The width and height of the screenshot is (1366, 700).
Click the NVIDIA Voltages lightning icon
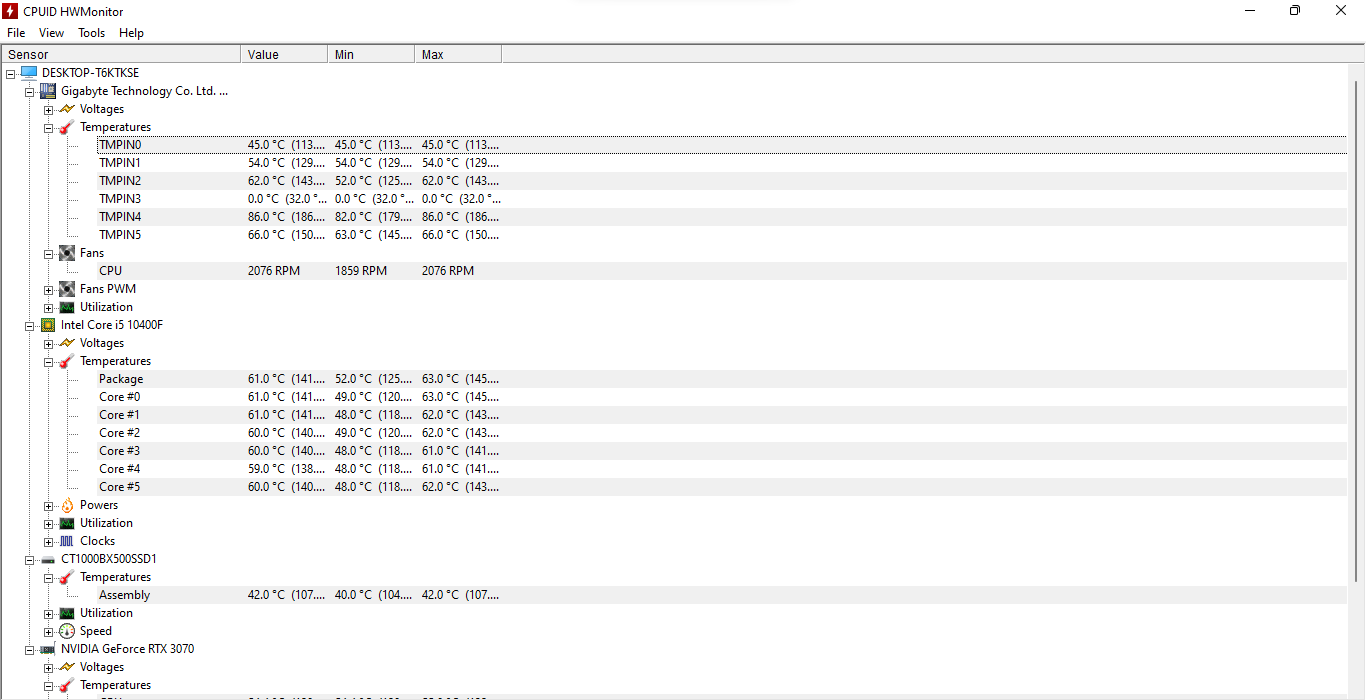pos(67,667)
